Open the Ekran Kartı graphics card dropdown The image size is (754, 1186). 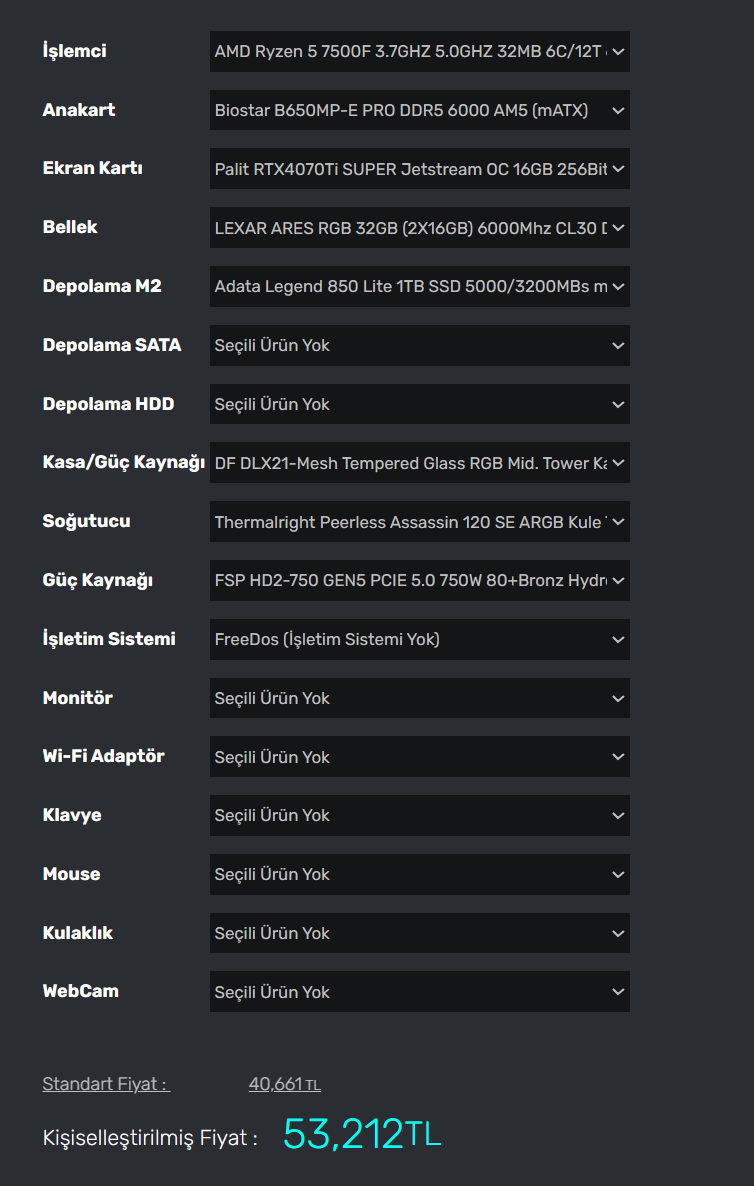pos(419,169)
